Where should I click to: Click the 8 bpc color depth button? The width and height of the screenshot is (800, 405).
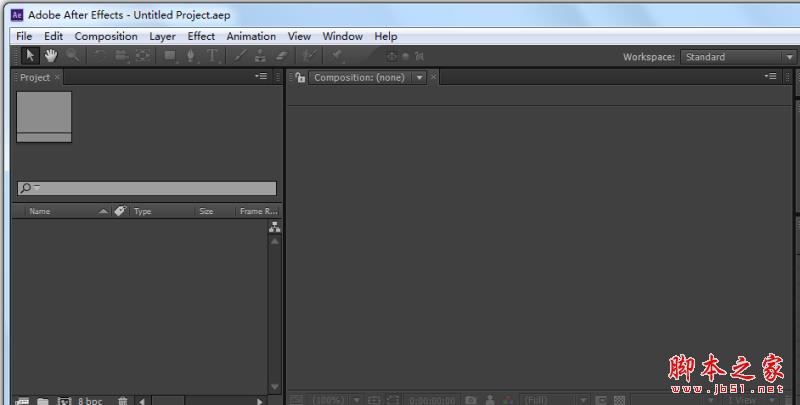[x=90, y=401]
